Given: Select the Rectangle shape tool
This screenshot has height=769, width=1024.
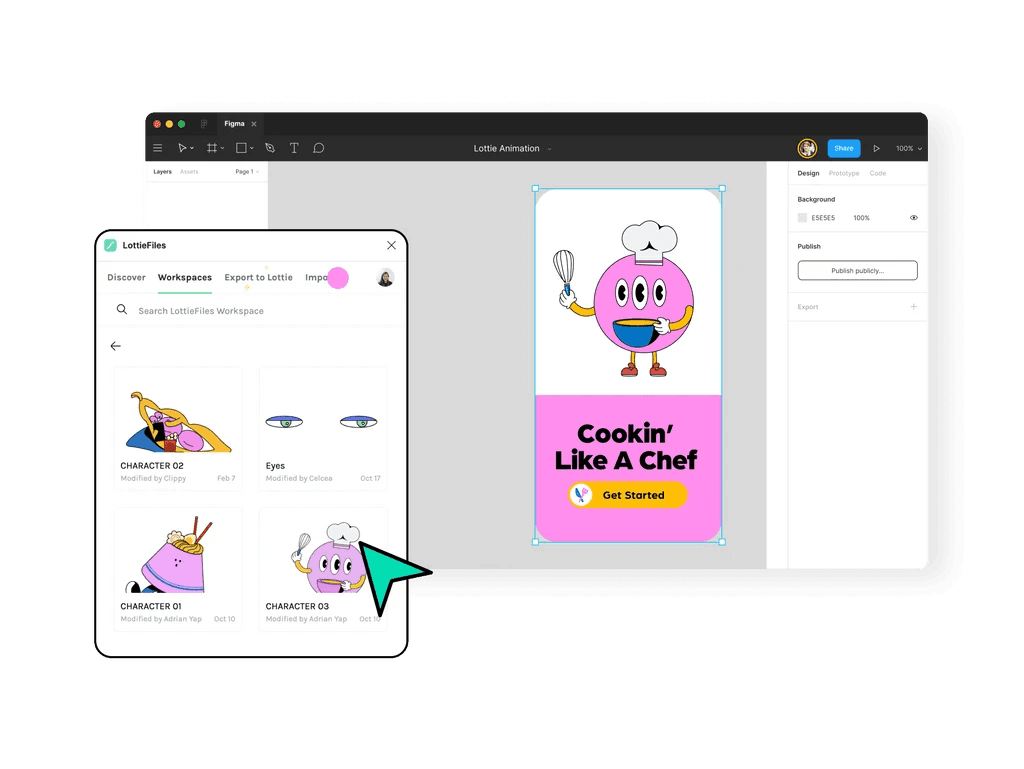Looking at the screenshot, I should coord(239,147).
